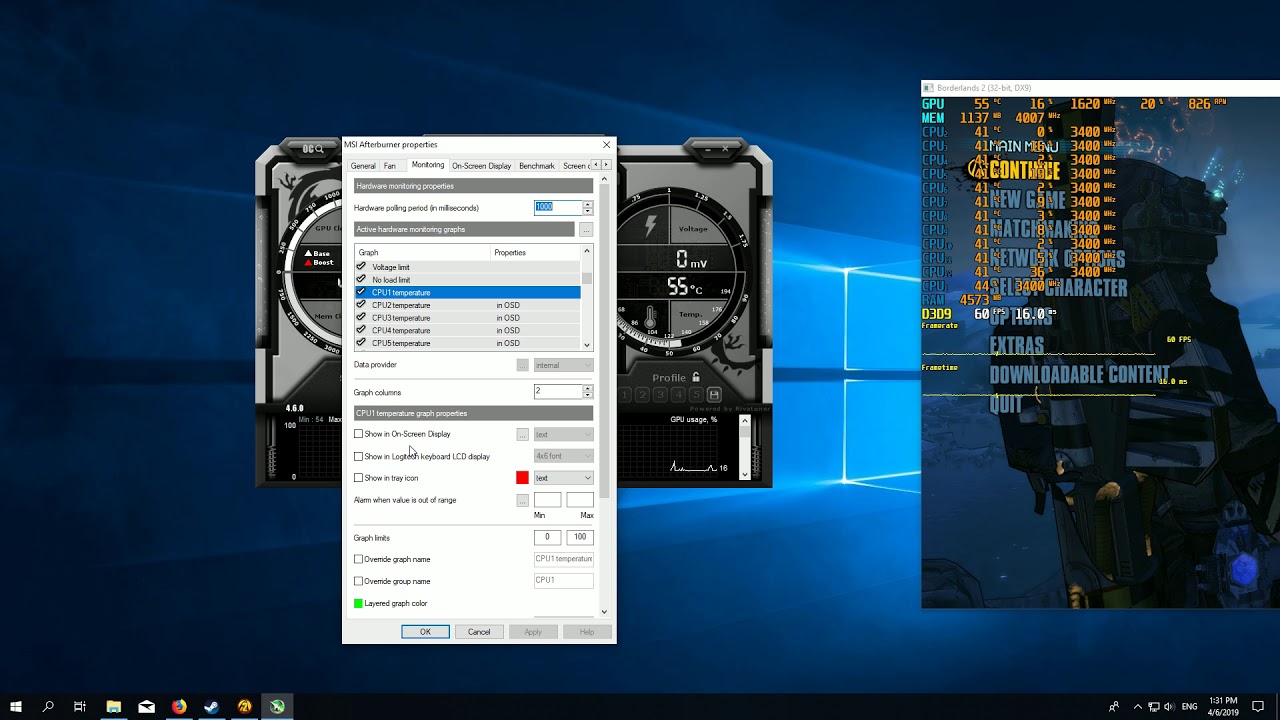The height and width of the screenshot is (720, 1280).
Task: Select profile slot 4 in Afterburner
Action: pyautogui.click(x=678, y=395)
